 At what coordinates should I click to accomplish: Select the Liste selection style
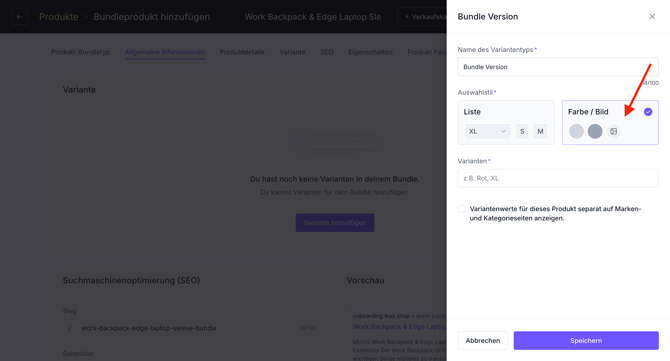(506, 123)
